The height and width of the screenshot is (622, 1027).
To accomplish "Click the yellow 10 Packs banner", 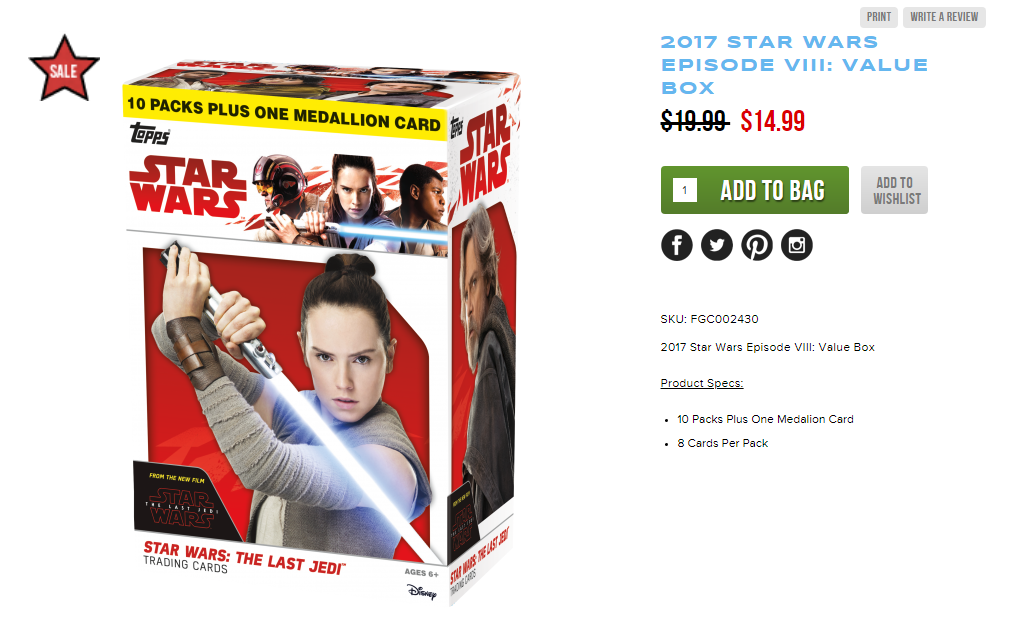I will [284, 113].
